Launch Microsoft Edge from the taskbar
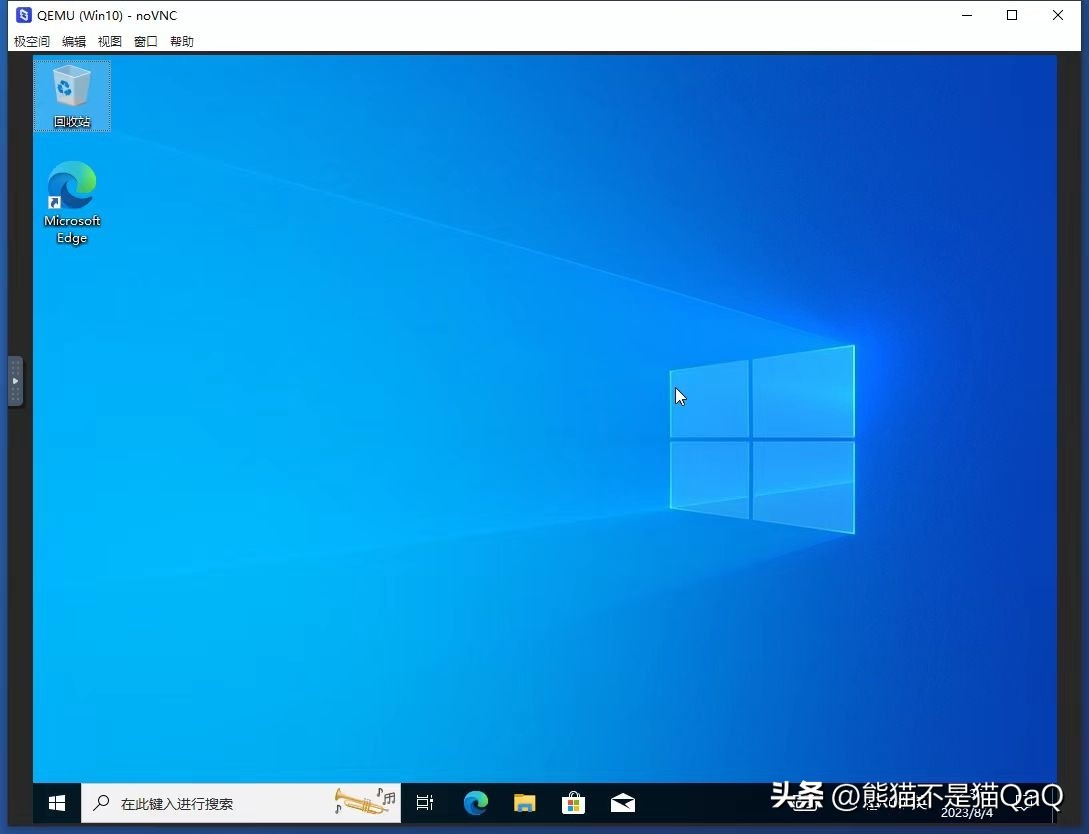The height and width of the screenshot is (834, 1089). 475,803
